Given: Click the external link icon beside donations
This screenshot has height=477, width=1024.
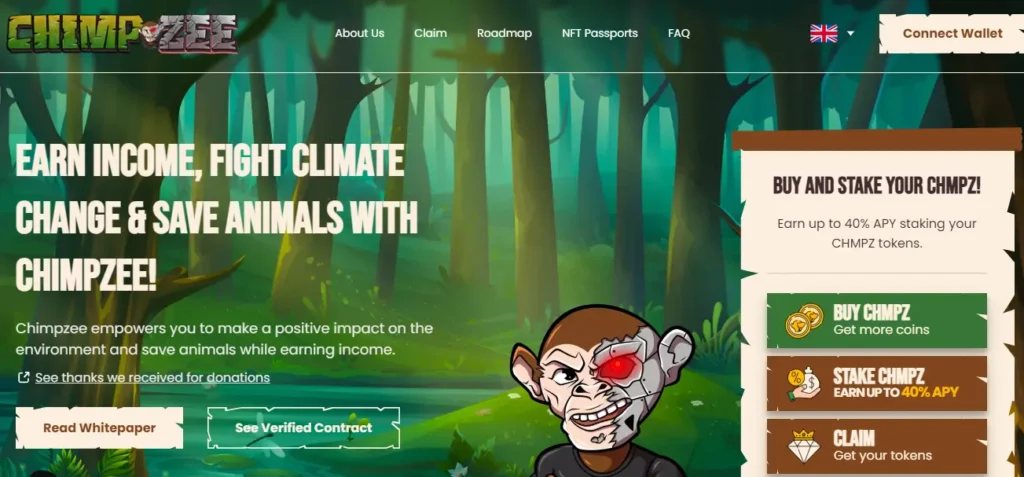Looking at the screenshot, I should 24,377.
